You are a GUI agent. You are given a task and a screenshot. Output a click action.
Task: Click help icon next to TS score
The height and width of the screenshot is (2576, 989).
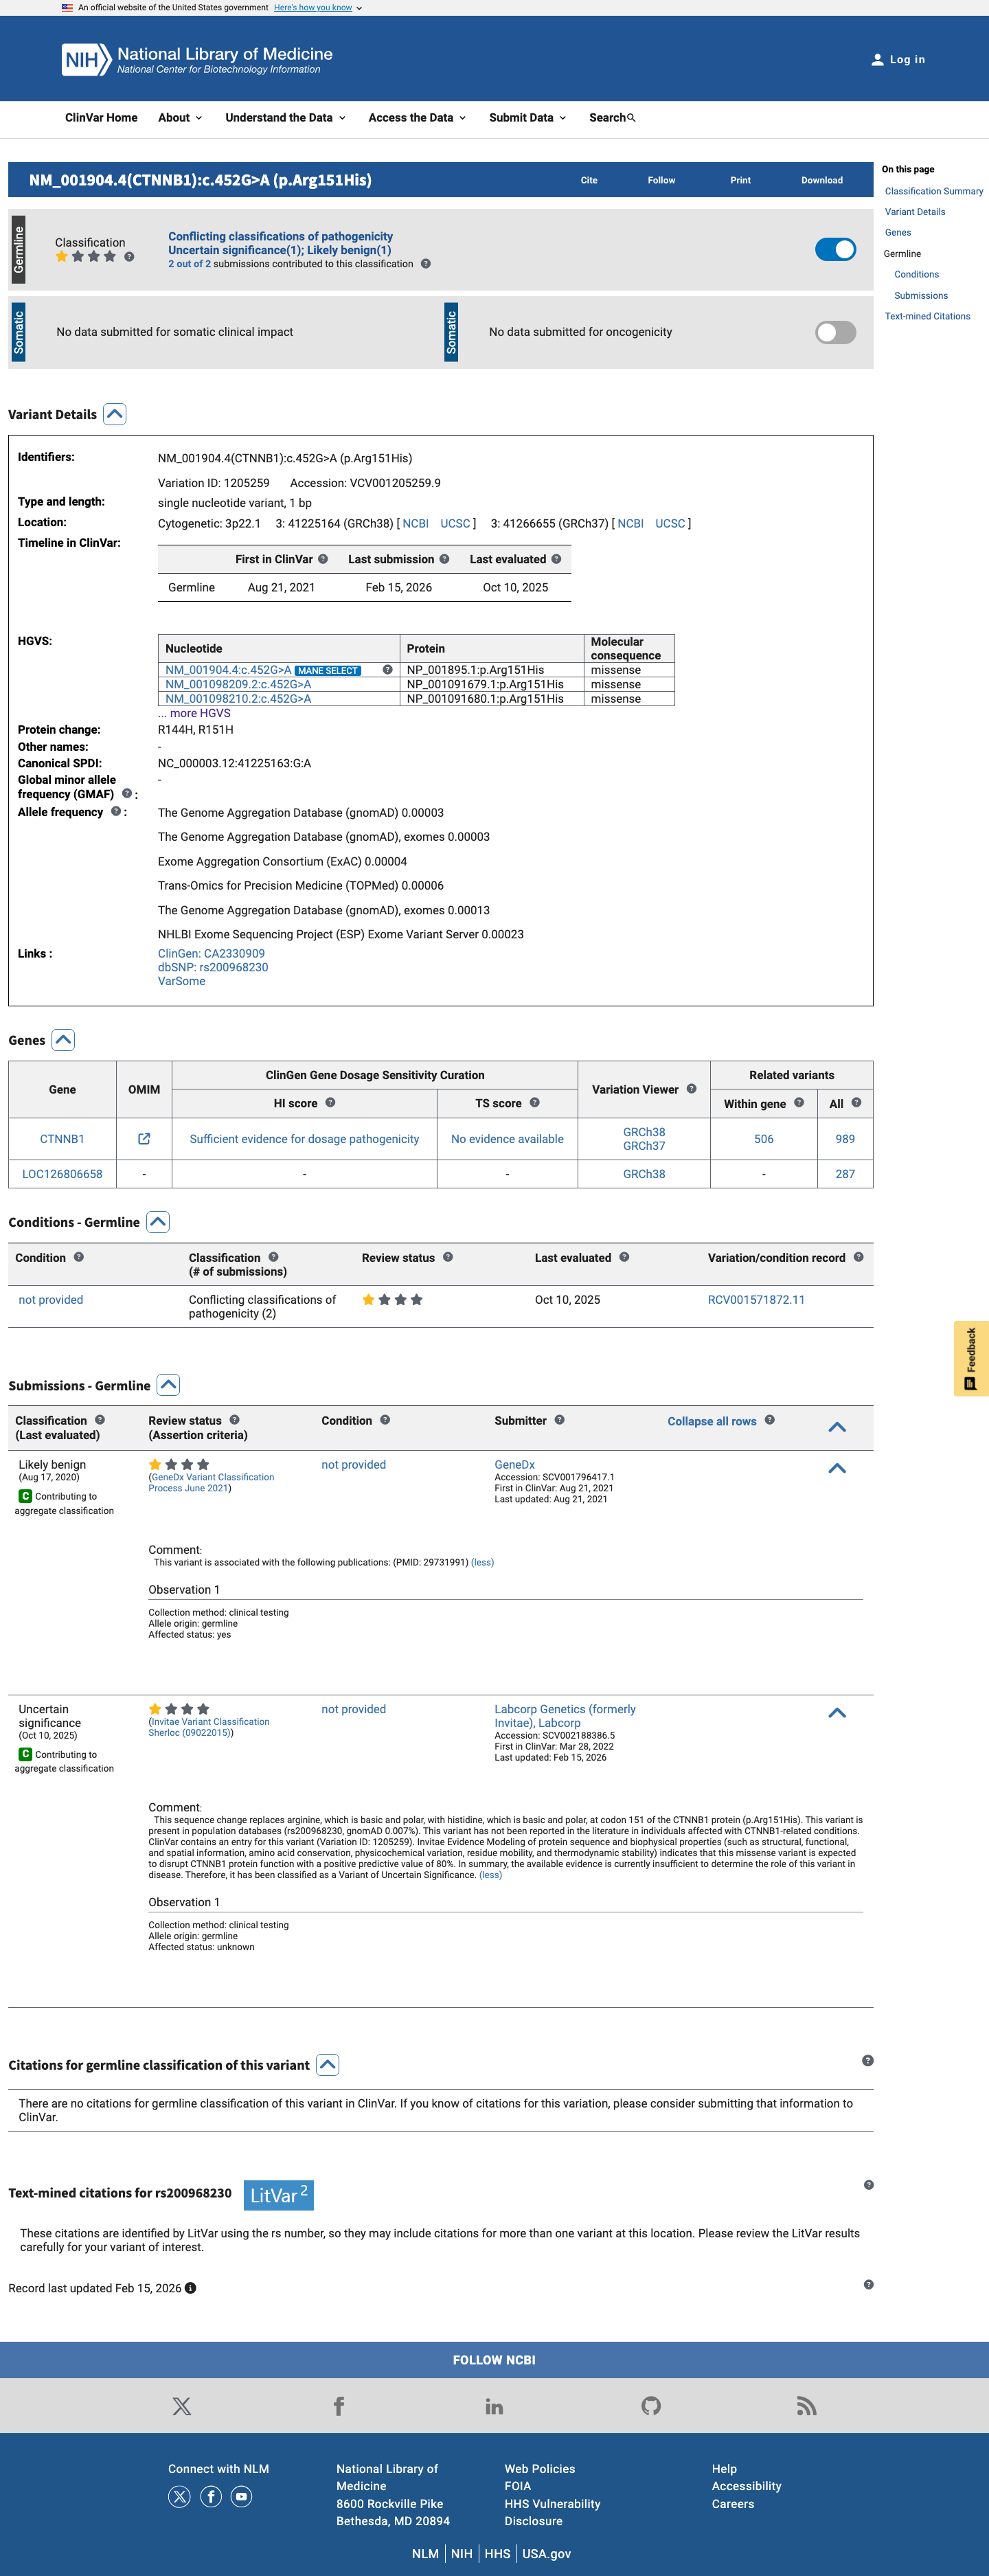534,1102
